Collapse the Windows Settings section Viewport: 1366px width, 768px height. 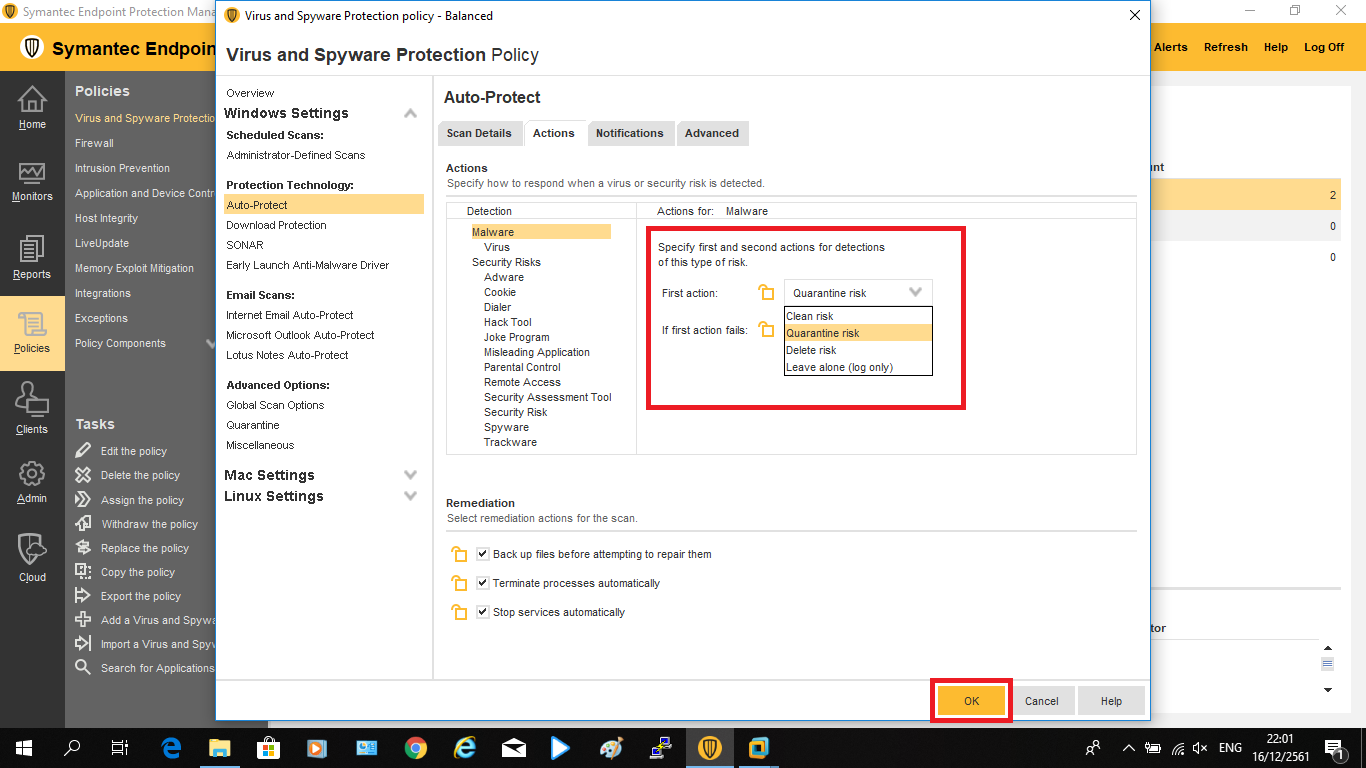pos(410,113)
